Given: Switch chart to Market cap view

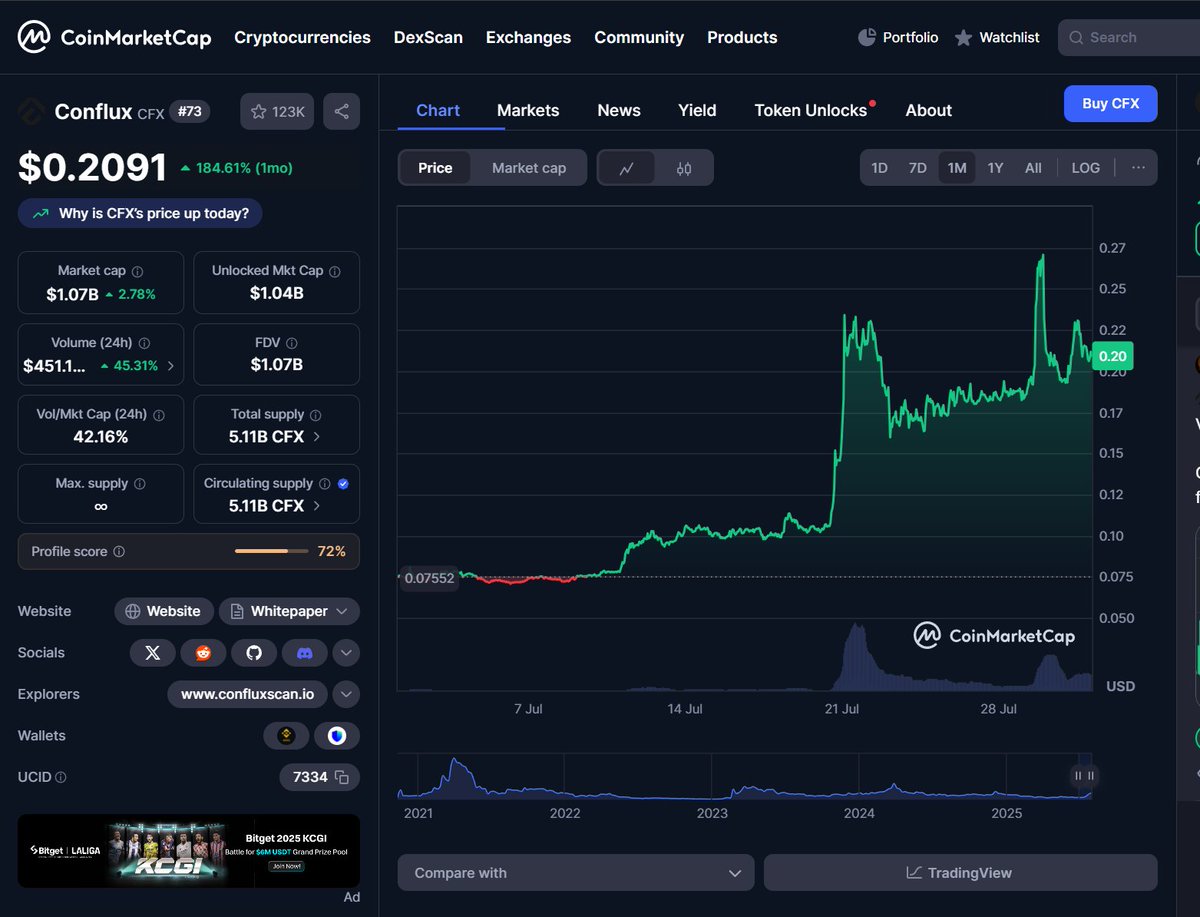Looking at the screenshot, I should pos(529,168).
